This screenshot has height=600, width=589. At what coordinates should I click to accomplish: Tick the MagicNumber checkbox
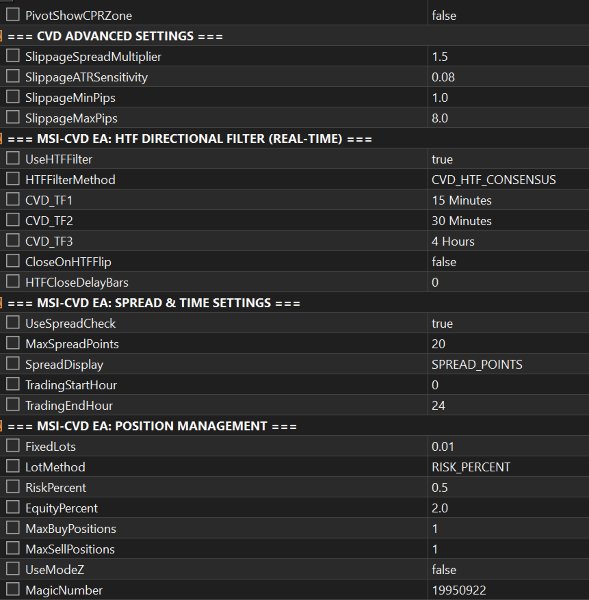coord(13,589)
